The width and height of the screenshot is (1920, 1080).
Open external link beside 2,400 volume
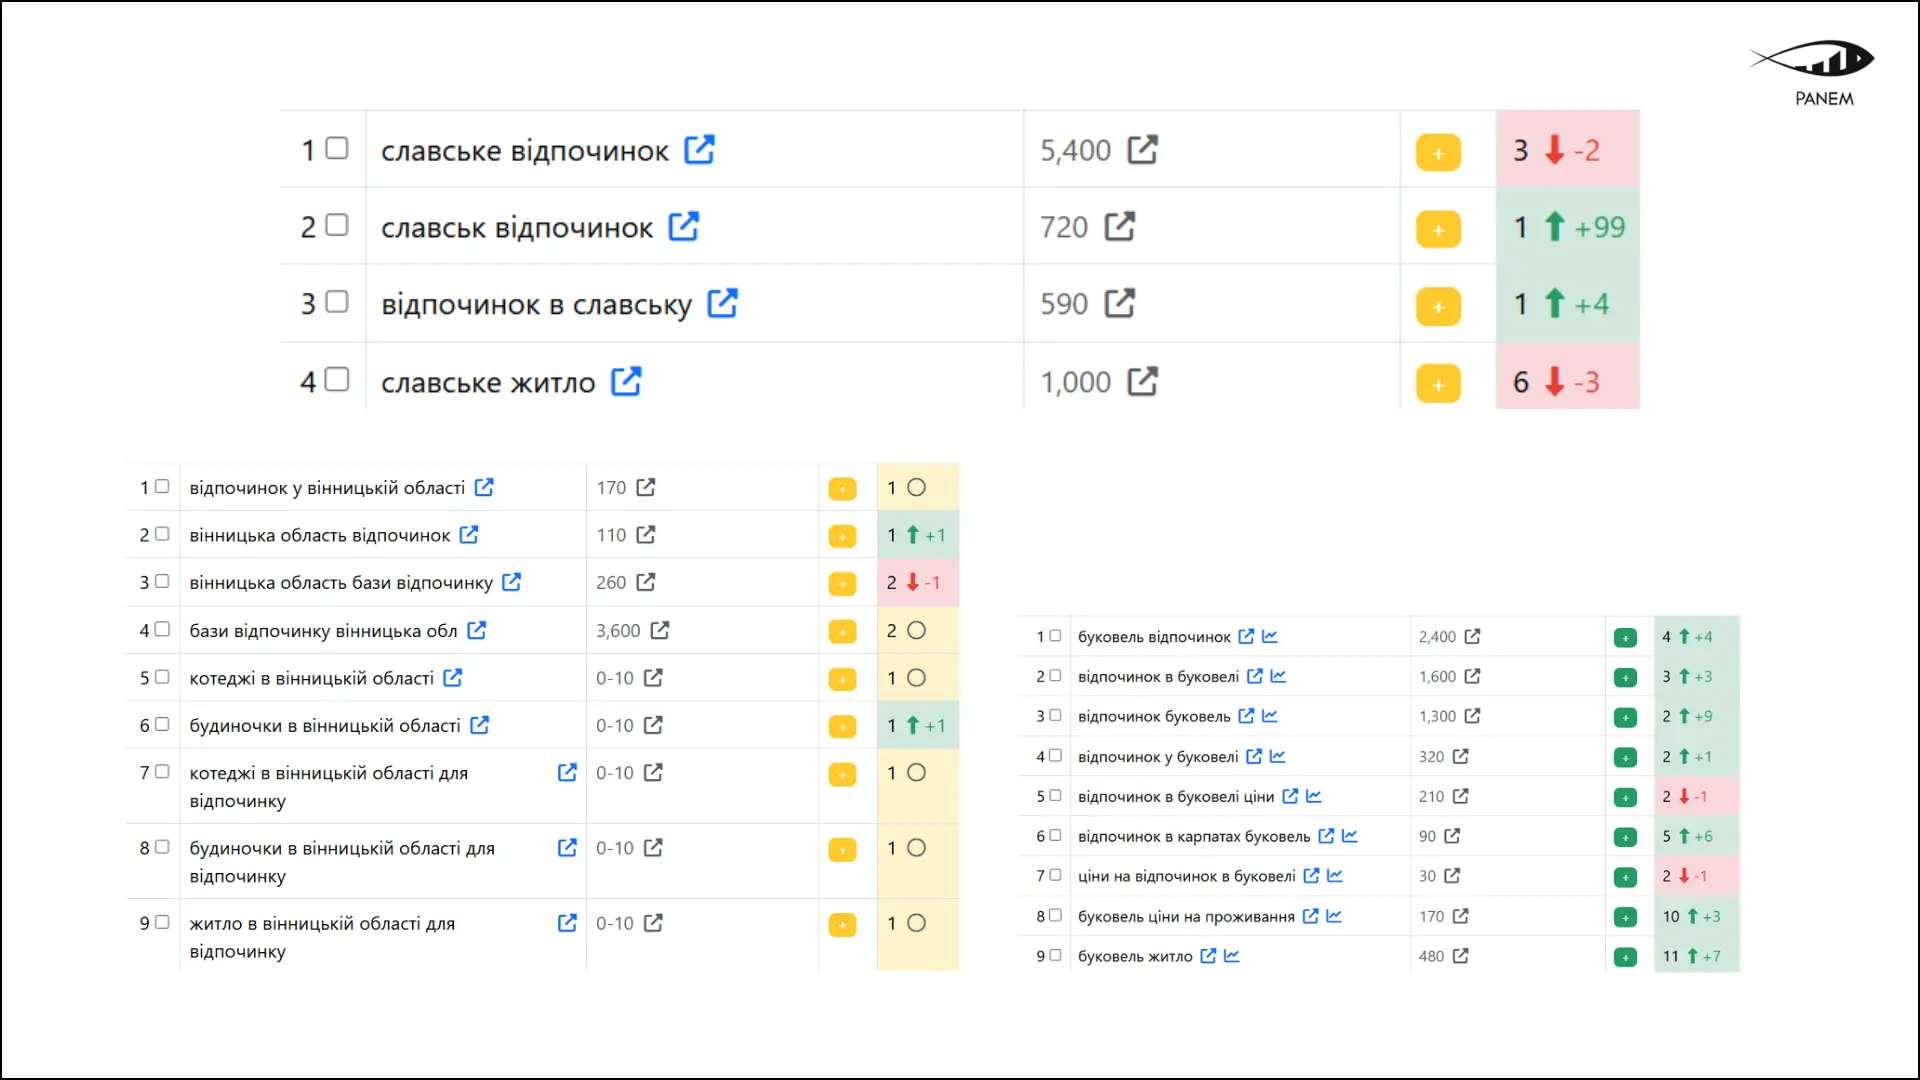tap(1472, 637)
